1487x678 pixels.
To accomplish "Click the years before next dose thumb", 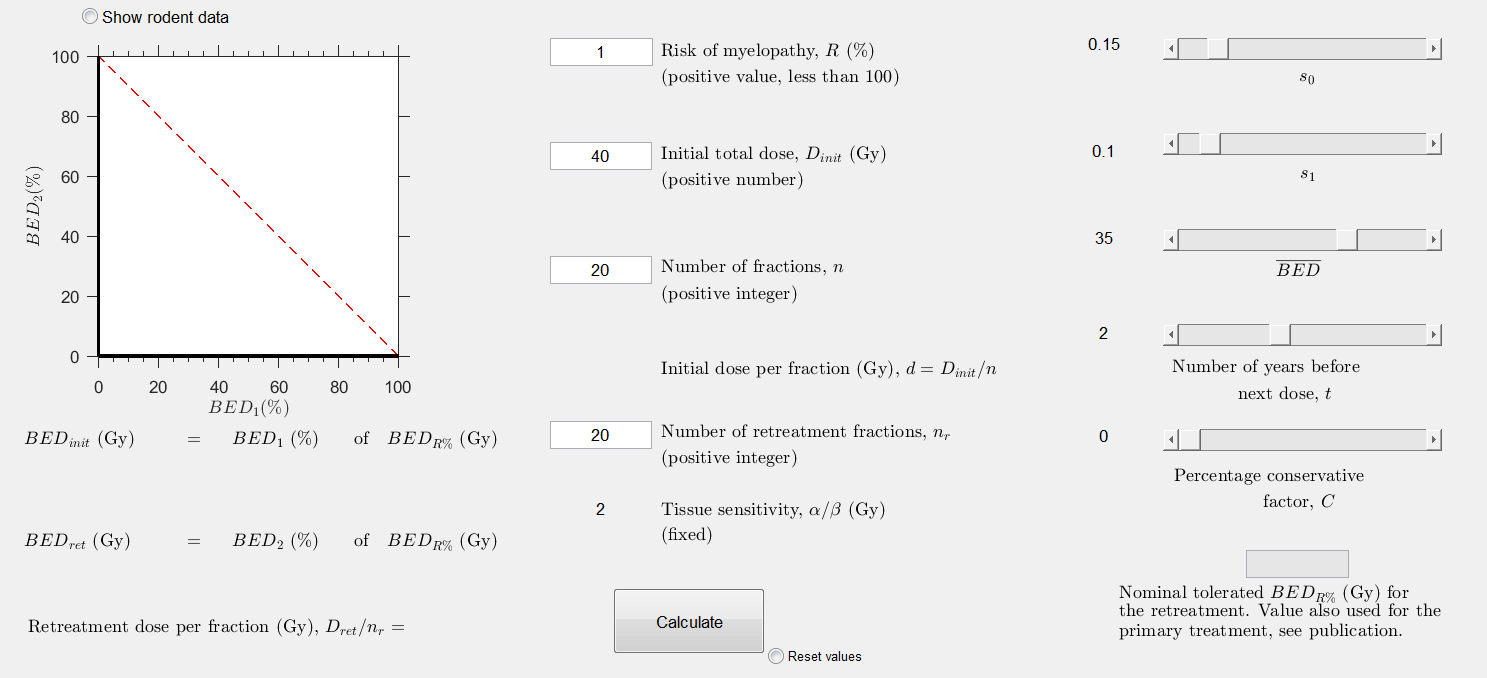I will (x=1280, y=334).
